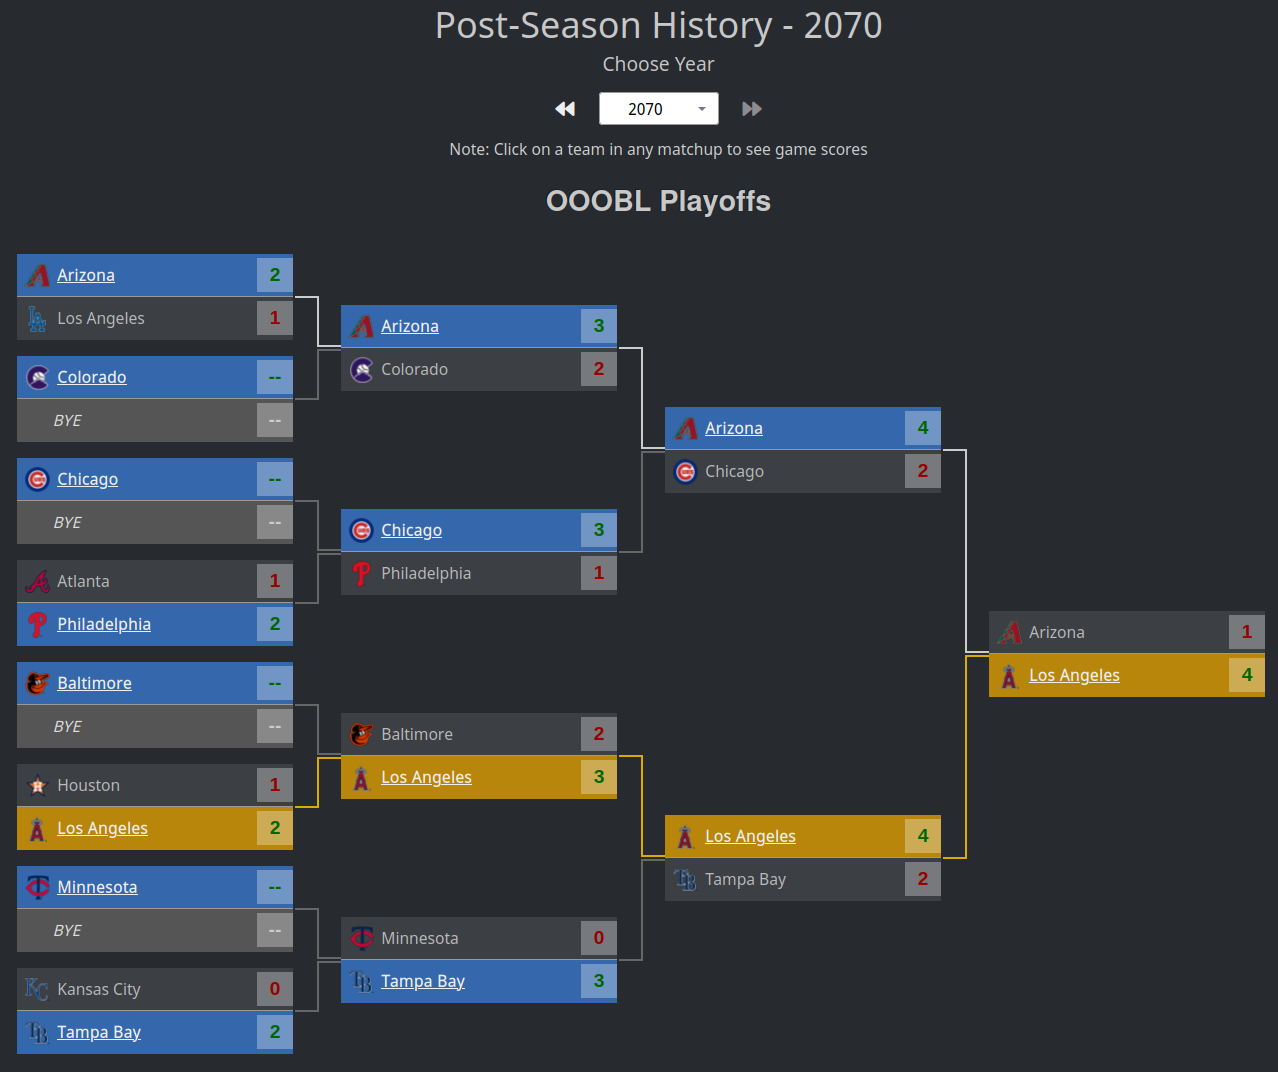The height and width of the screenshot is (1072, 1278).
Task: Click the Angels logo in the championship matchup
Action: coord(1008,675)
